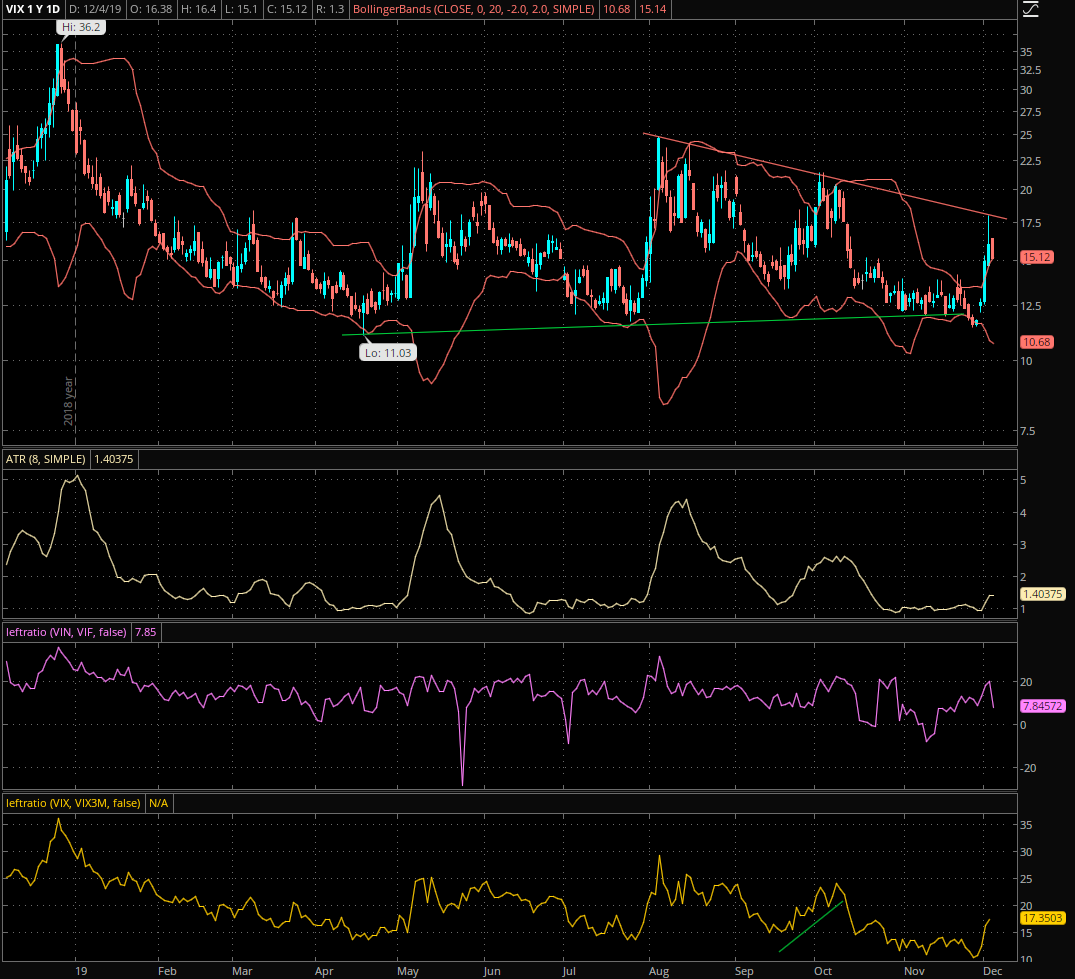The width and height of the screenshot is (1075, 979).
Task: Select the leftratio (VIX, VIX3M, false) study label
Action: (x=72, y=803)
